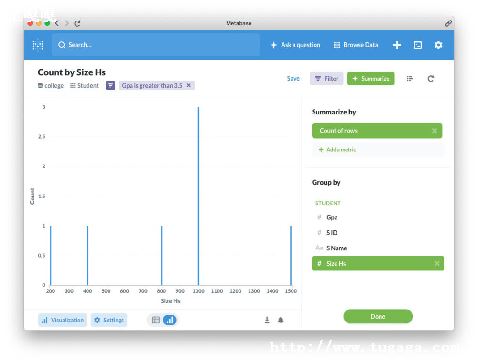Set an alert with the bell icon

[281, 320]
